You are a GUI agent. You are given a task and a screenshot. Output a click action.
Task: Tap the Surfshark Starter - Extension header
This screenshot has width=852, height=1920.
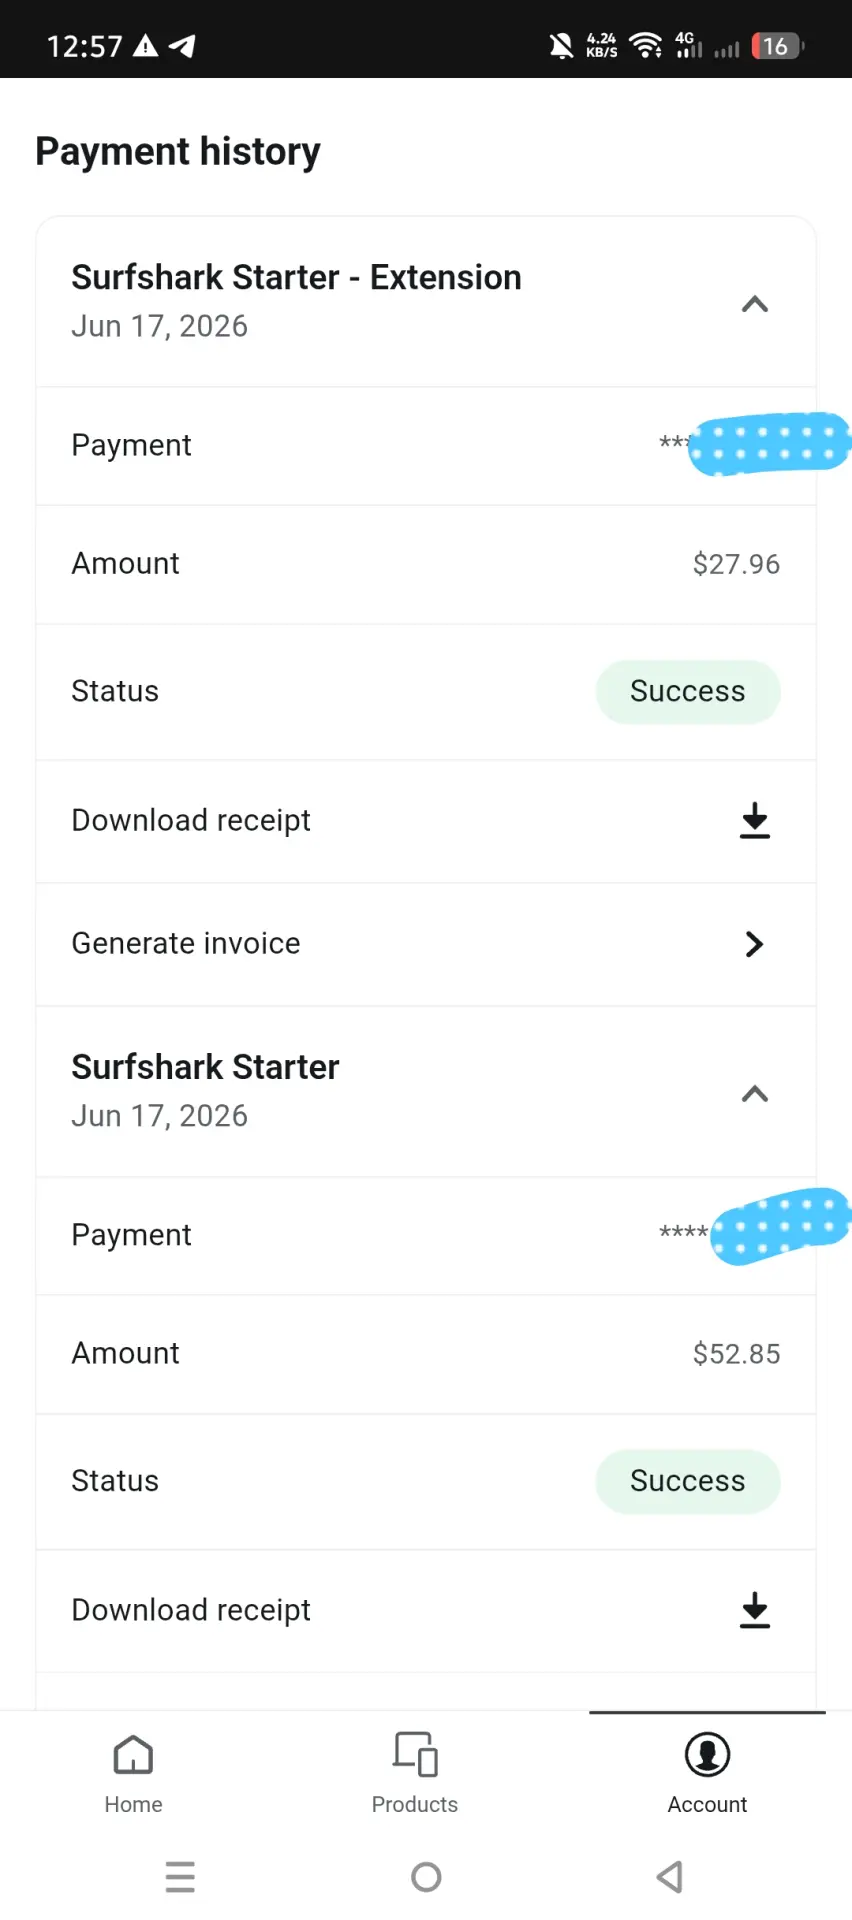click(426, 302)
